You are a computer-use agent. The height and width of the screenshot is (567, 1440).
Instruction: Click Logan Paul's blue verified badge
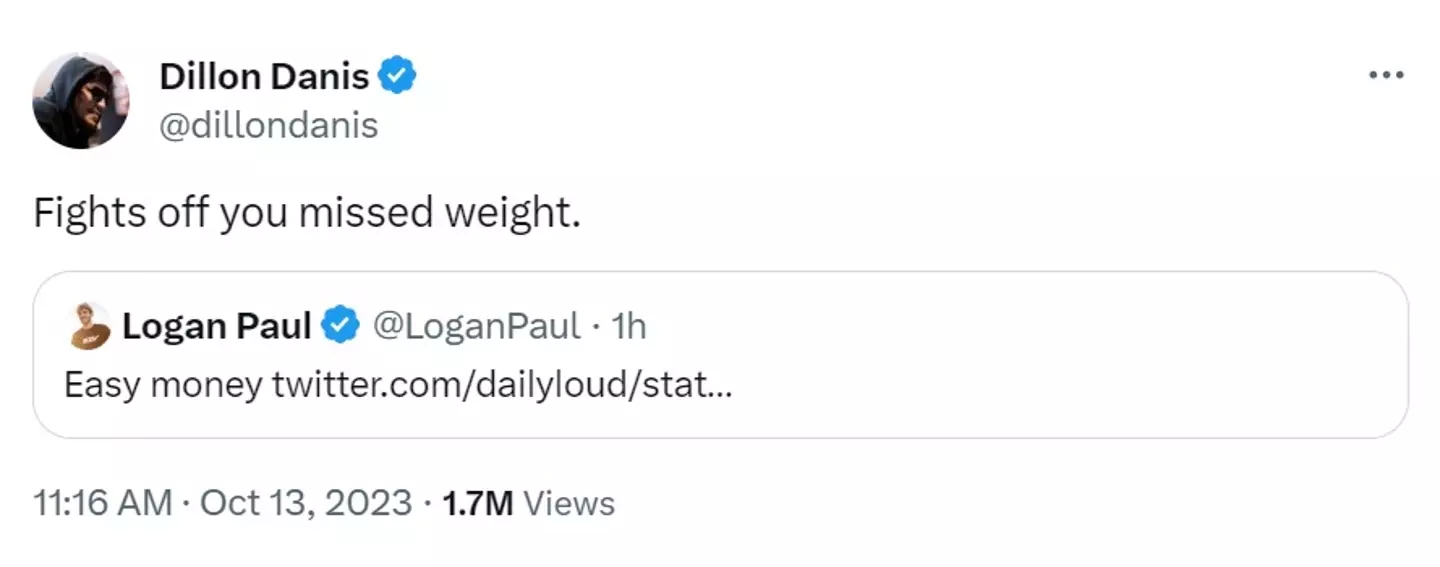coord(341,325)
